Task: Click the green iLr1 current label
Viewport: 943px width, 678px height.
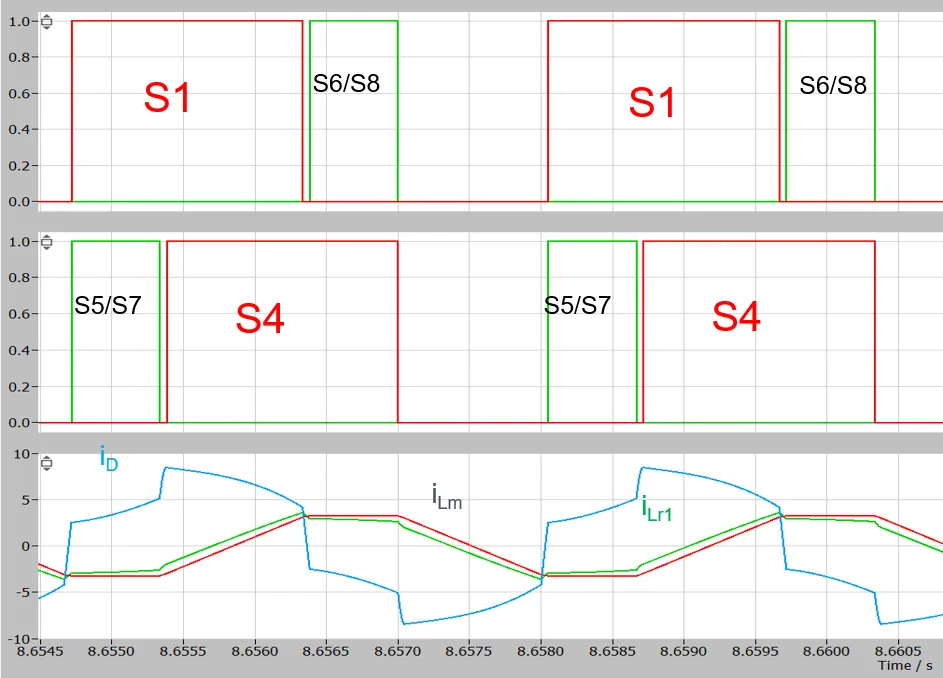Action: (657, 508)
